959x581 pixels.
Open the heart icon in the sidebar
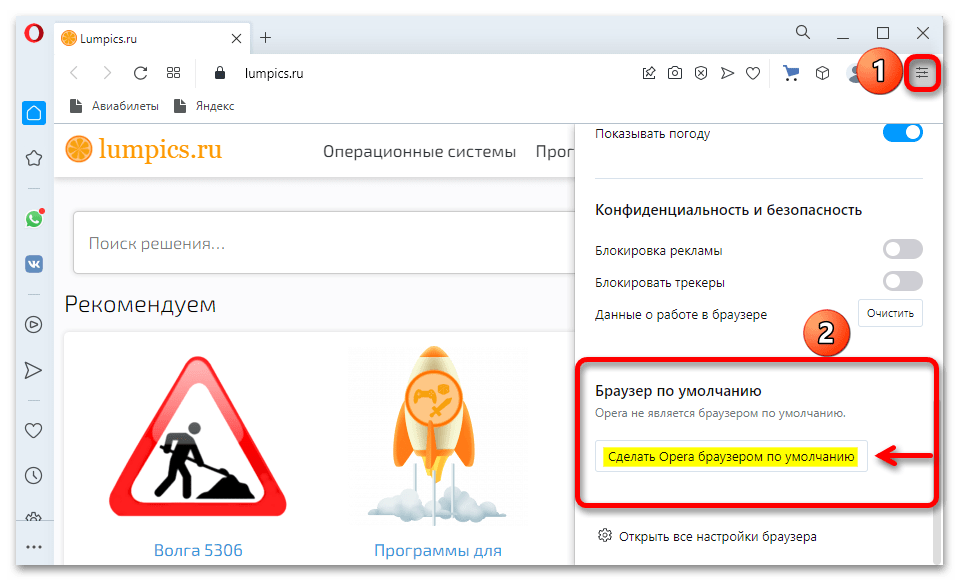(x=34, y=431)
